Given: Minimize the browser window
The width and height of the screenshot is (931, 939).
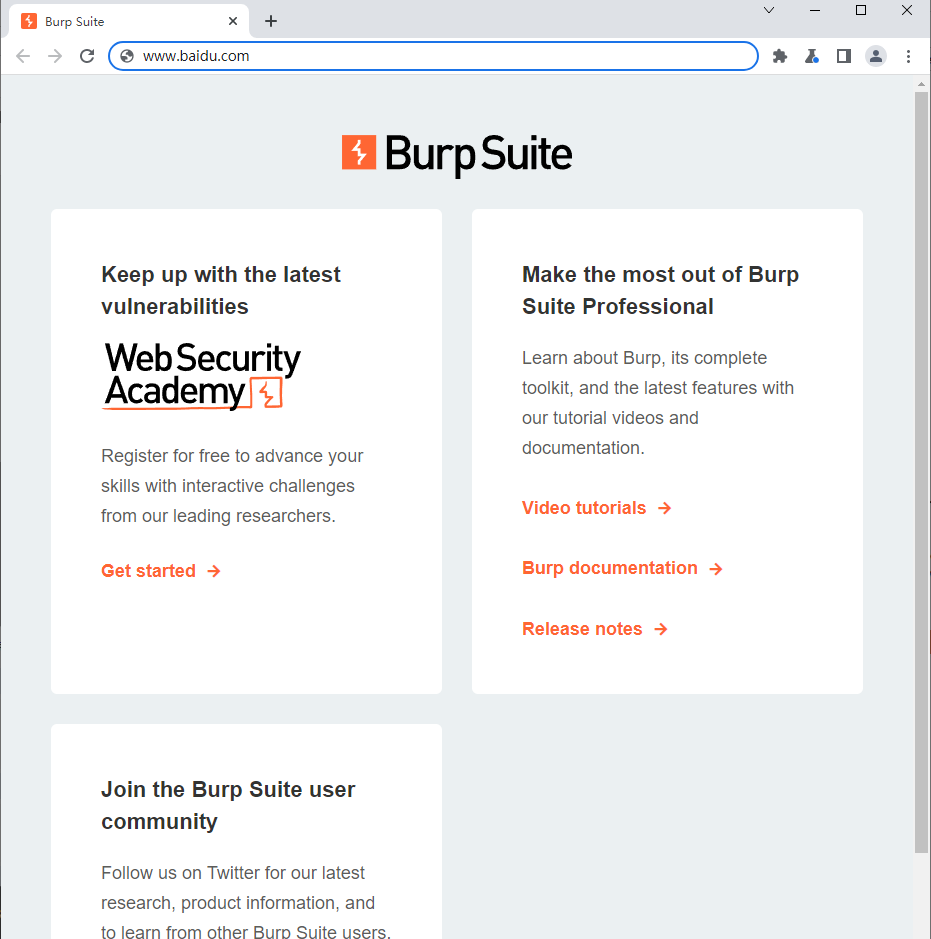Looking at the screenshot, I should pyautogui.click(x=815, y=10).
